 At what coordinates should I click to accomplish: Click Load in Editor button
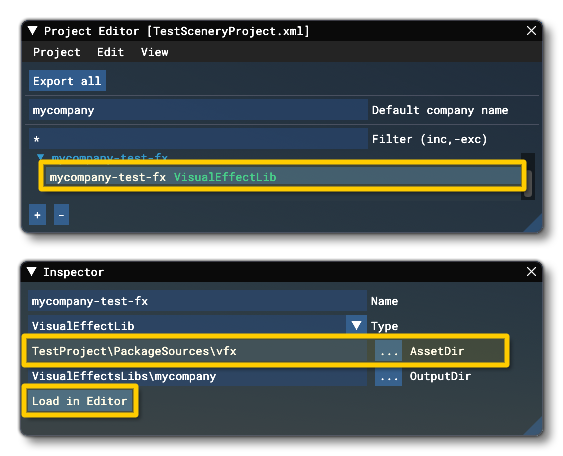80,401
